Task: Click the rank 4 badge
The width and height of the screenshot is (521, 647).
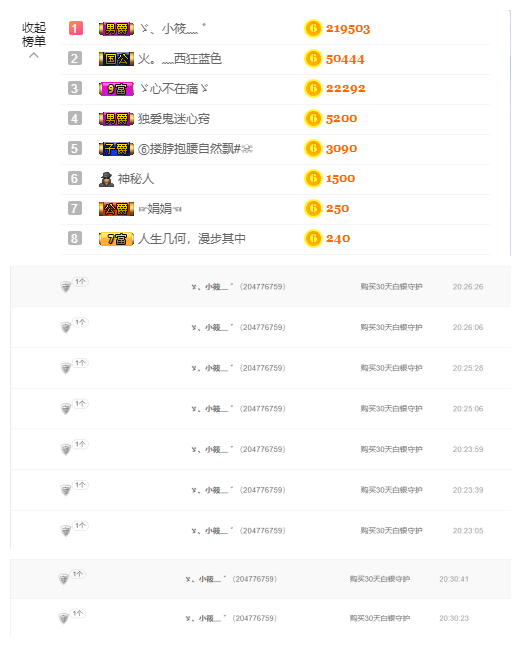Action: tap(75, 118)
